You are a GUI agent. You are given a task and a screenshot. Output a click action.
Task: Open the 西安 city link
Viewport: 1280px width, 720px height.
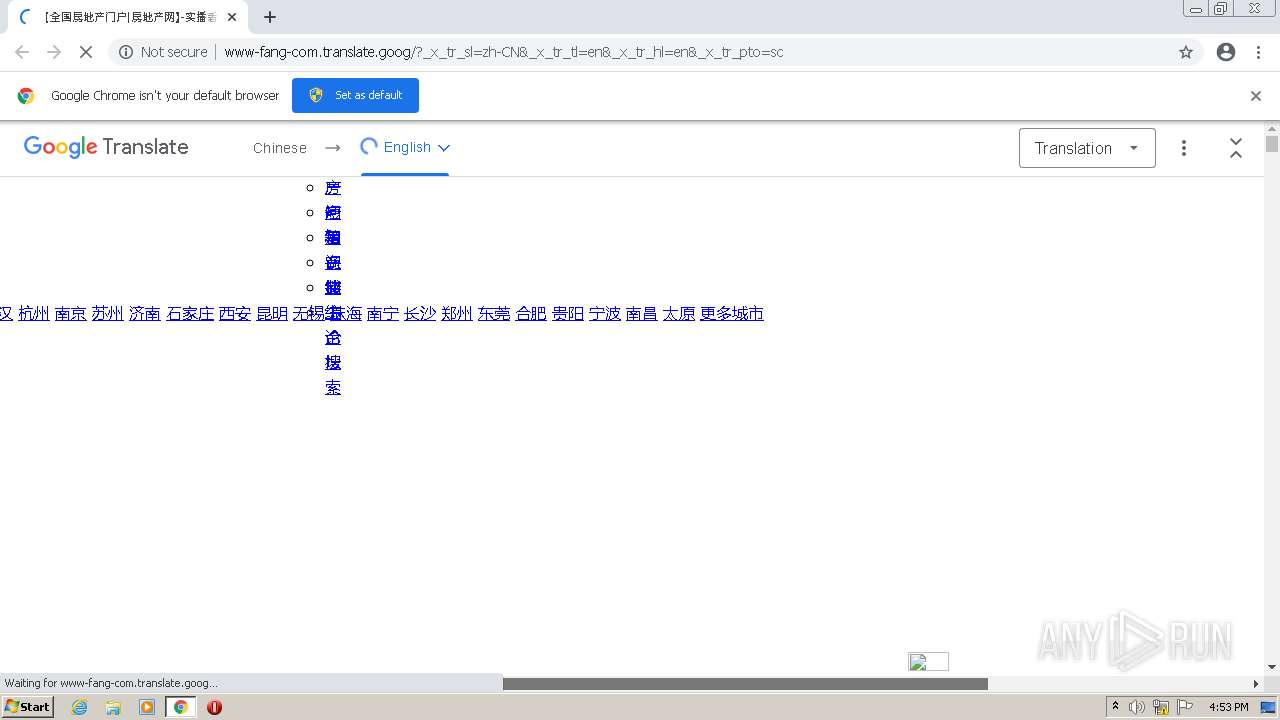click(235, 314)
